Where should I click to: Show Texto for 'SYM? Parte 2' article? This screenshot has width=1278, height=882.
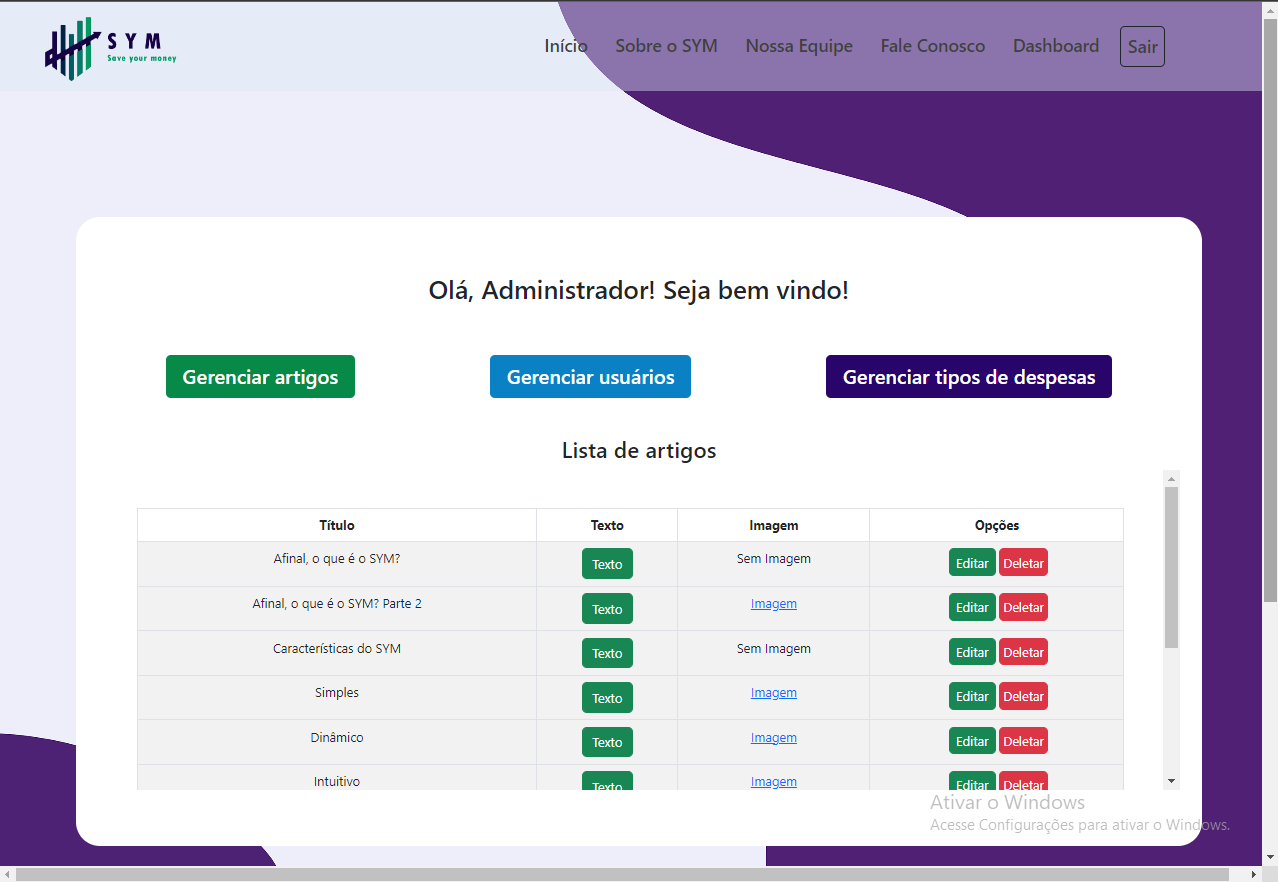[x=607, y=609]
